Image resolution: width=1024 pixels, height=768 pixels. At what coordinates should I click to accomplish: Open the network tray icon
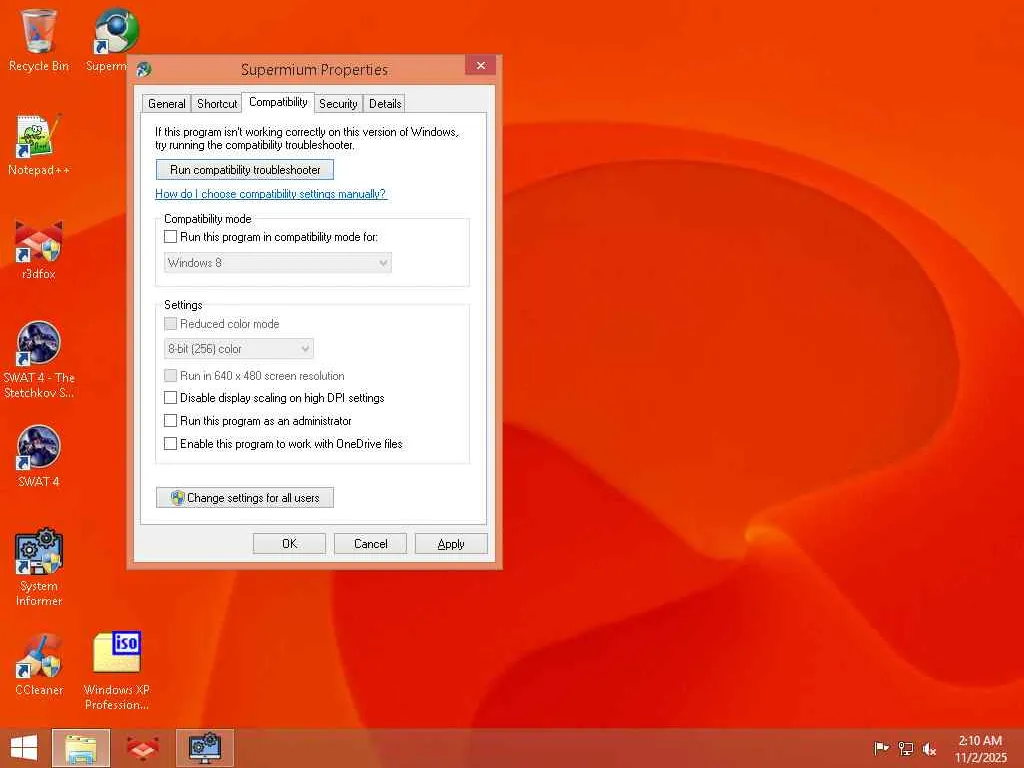click(x=906, y=748)
